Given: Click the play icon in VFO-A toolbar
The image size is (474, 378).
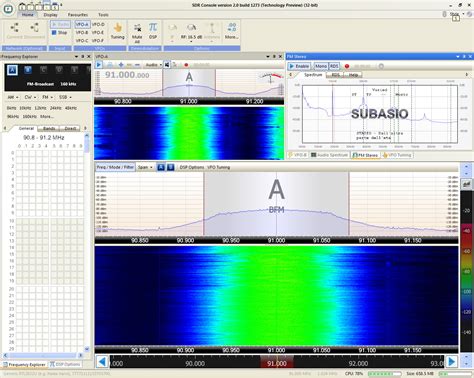Looking at the screenshot, I should point(99,65).
